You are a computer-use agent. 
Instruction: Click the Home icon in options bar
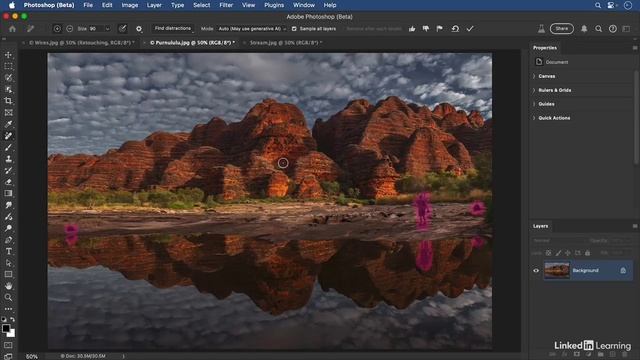[x=12, y=29]
